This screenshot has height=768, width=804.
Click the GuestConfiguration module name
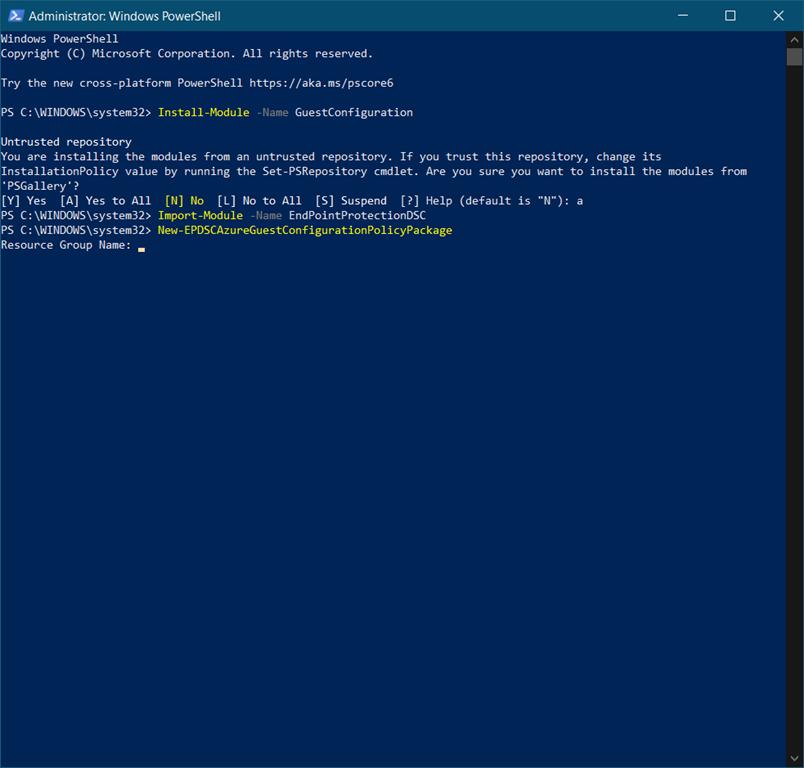[x=354, y=112]
